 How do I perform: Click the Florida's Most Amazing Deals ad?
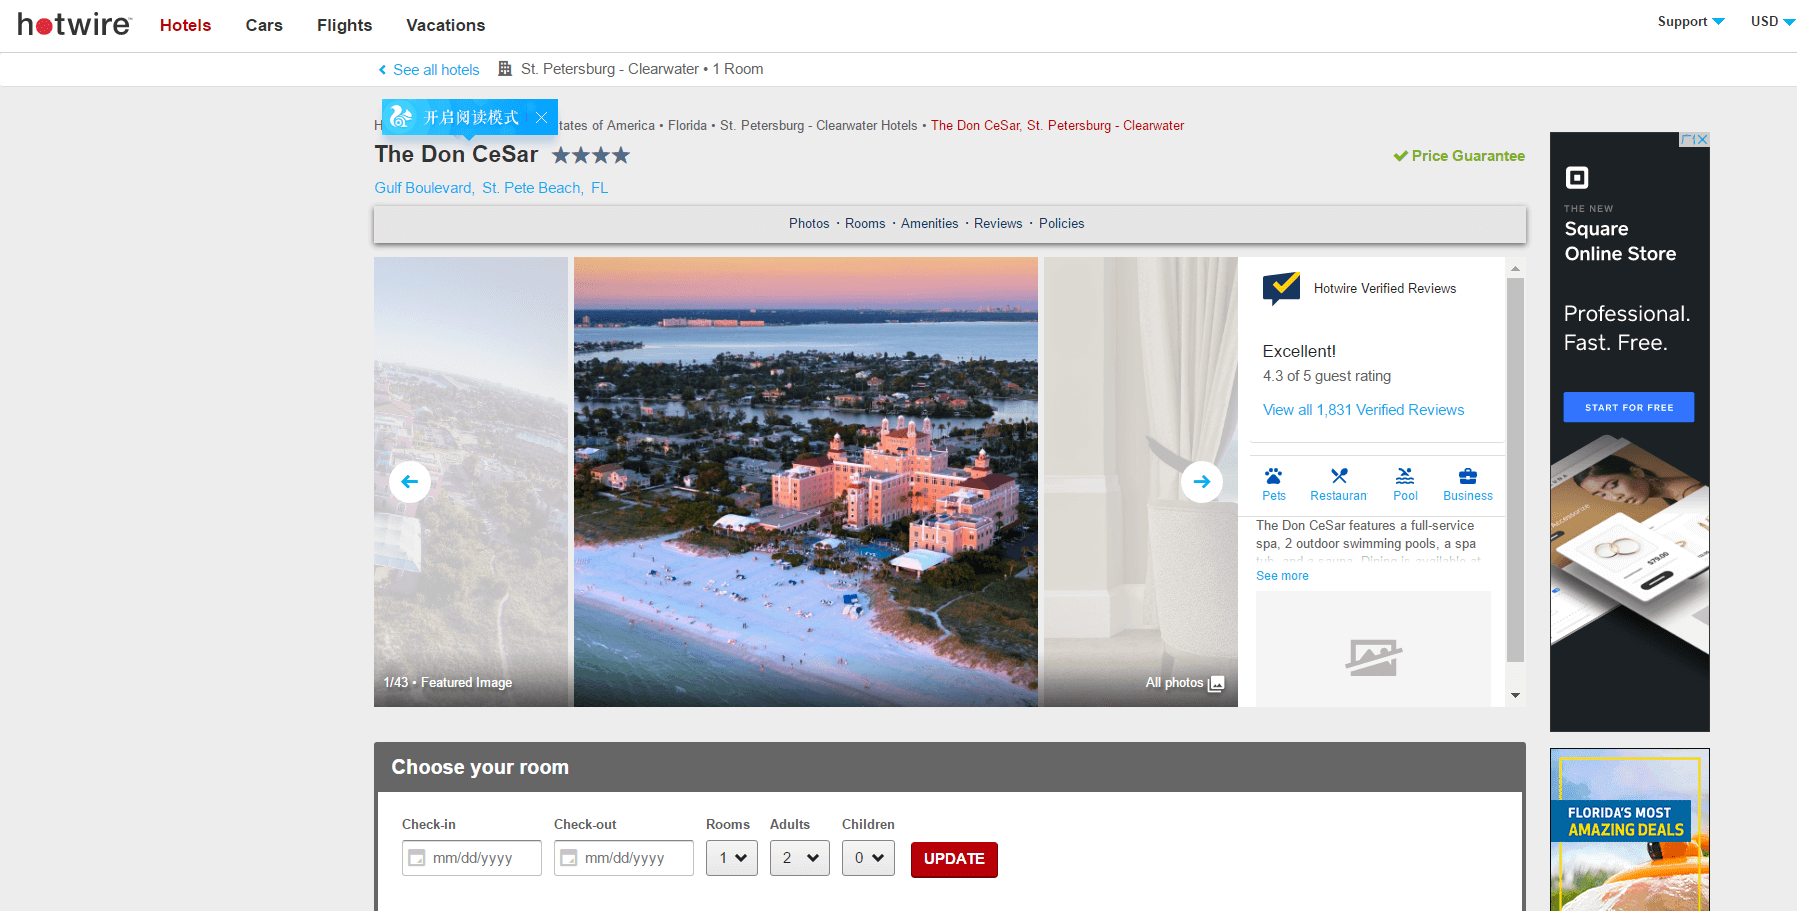[x=1630, y=829]
